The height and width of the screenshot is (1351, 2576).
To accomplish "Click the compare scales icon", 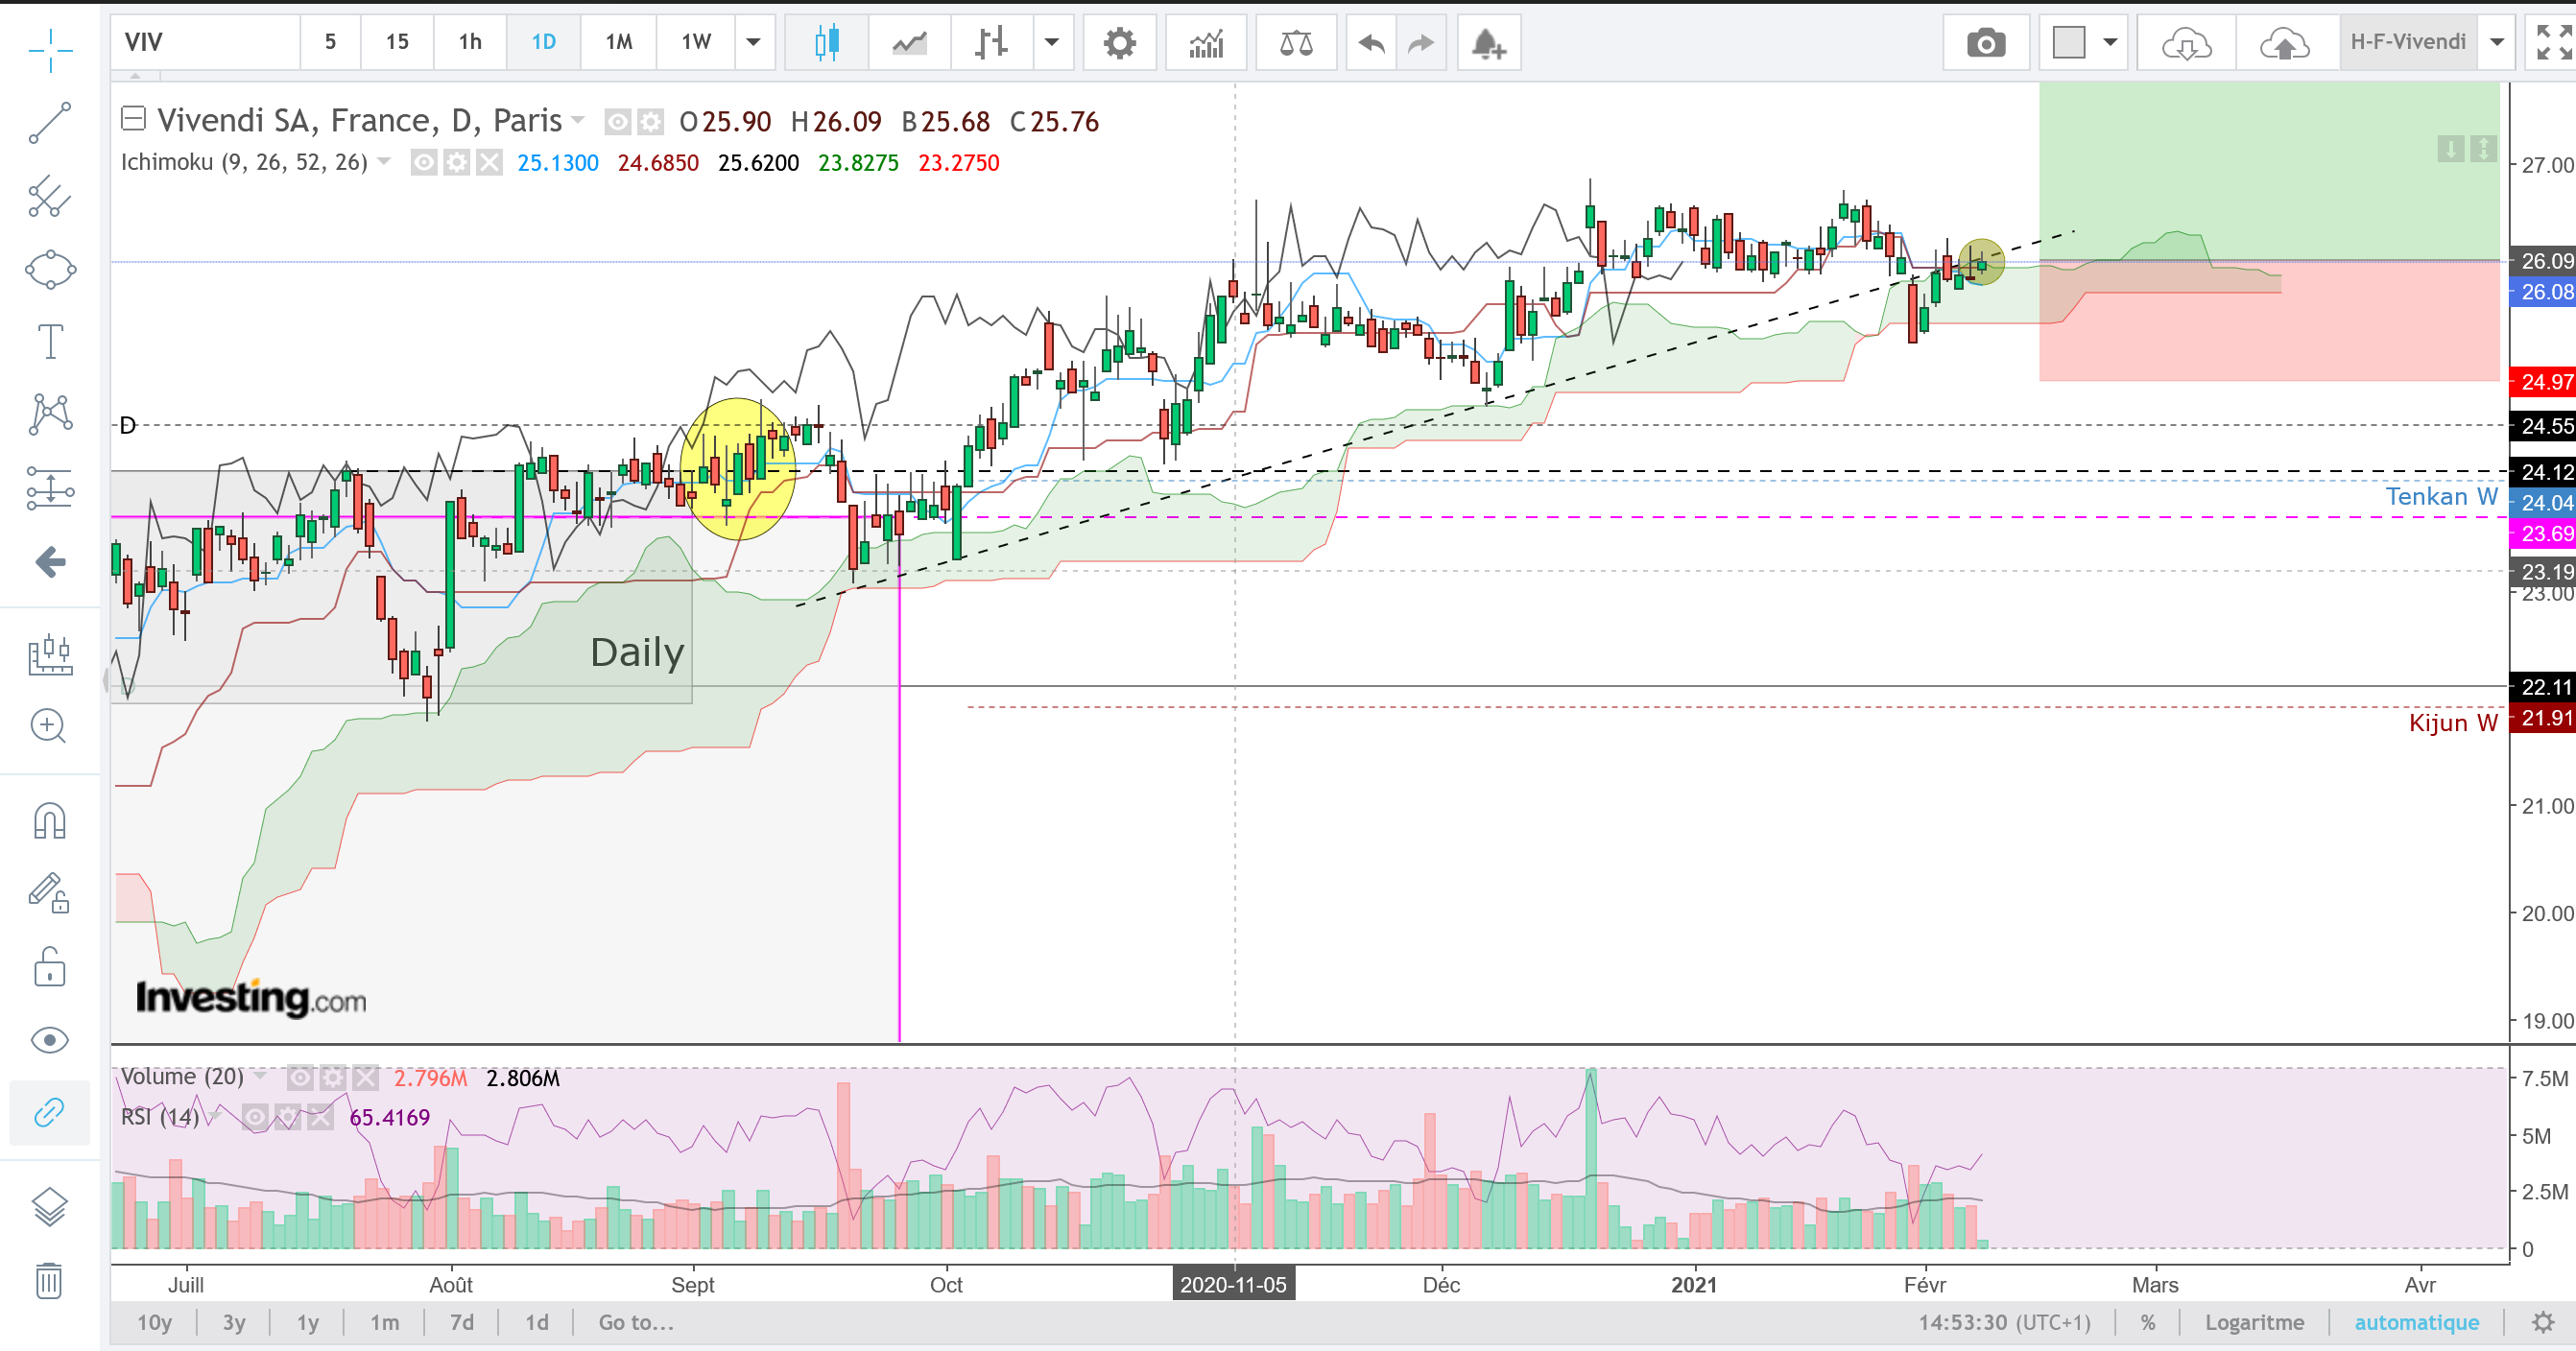I will 1296,43.
